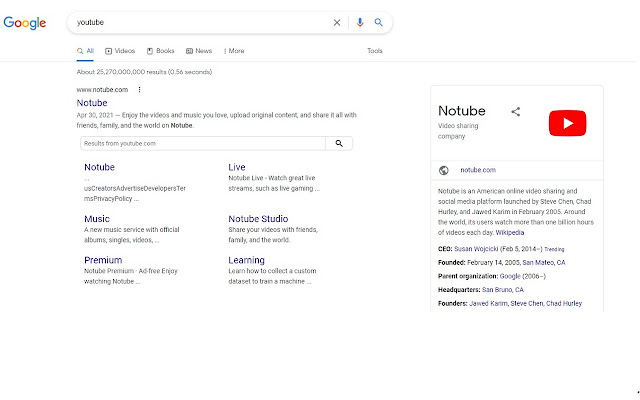
Task: Click the red play logo thumbnail
Action: click(567, 123)
